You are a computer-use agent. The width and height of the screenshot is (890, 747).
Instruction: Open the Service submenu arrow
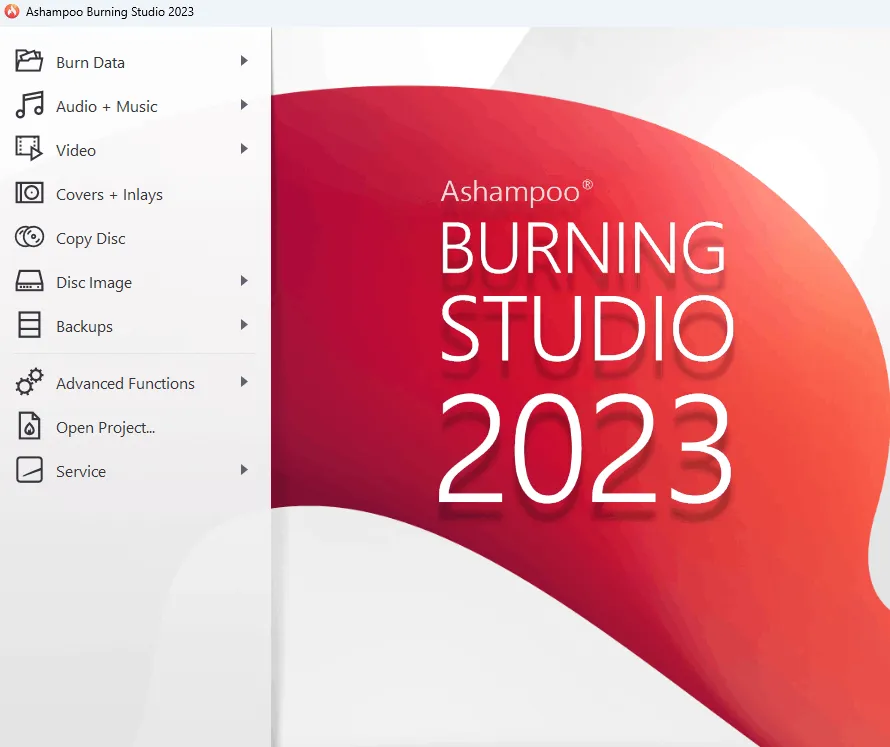[244, 470]
